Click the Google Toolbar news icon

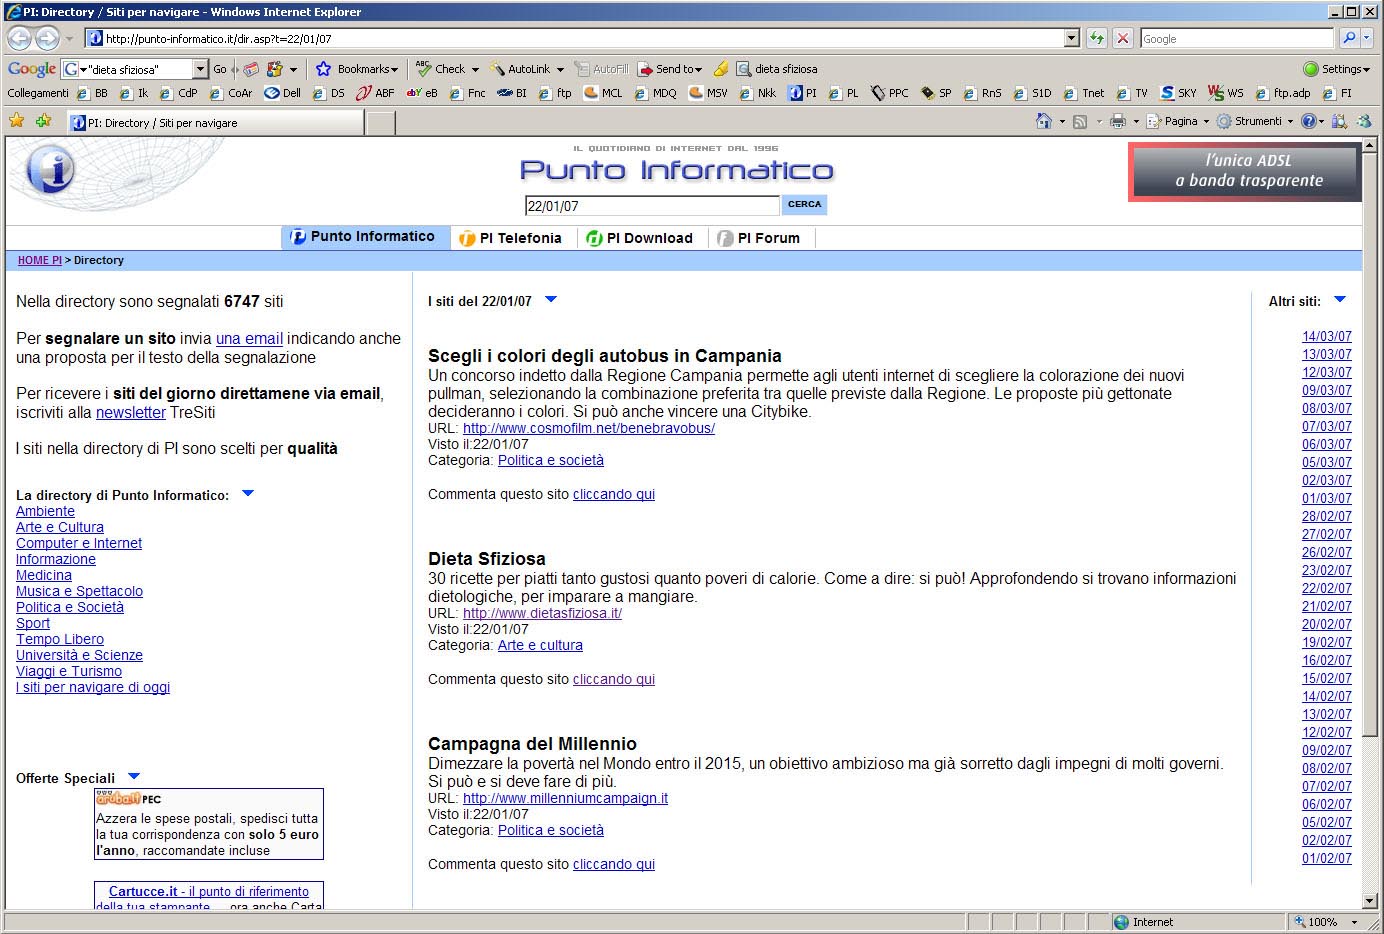[x=251, y=69]
